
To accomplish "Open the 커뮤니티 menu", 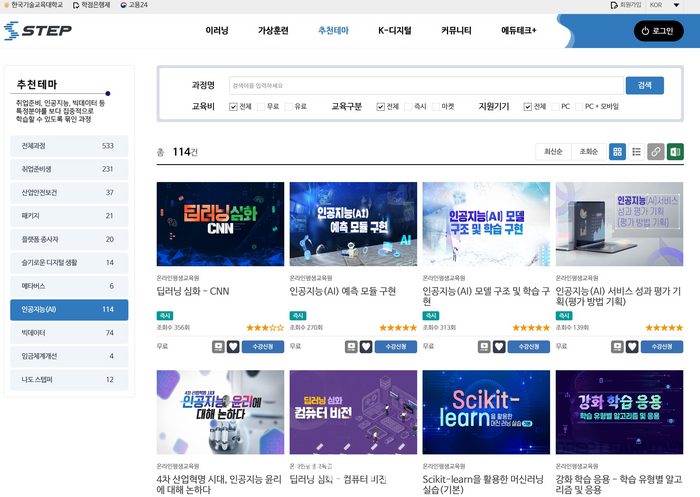I will (x=456, y=31).
